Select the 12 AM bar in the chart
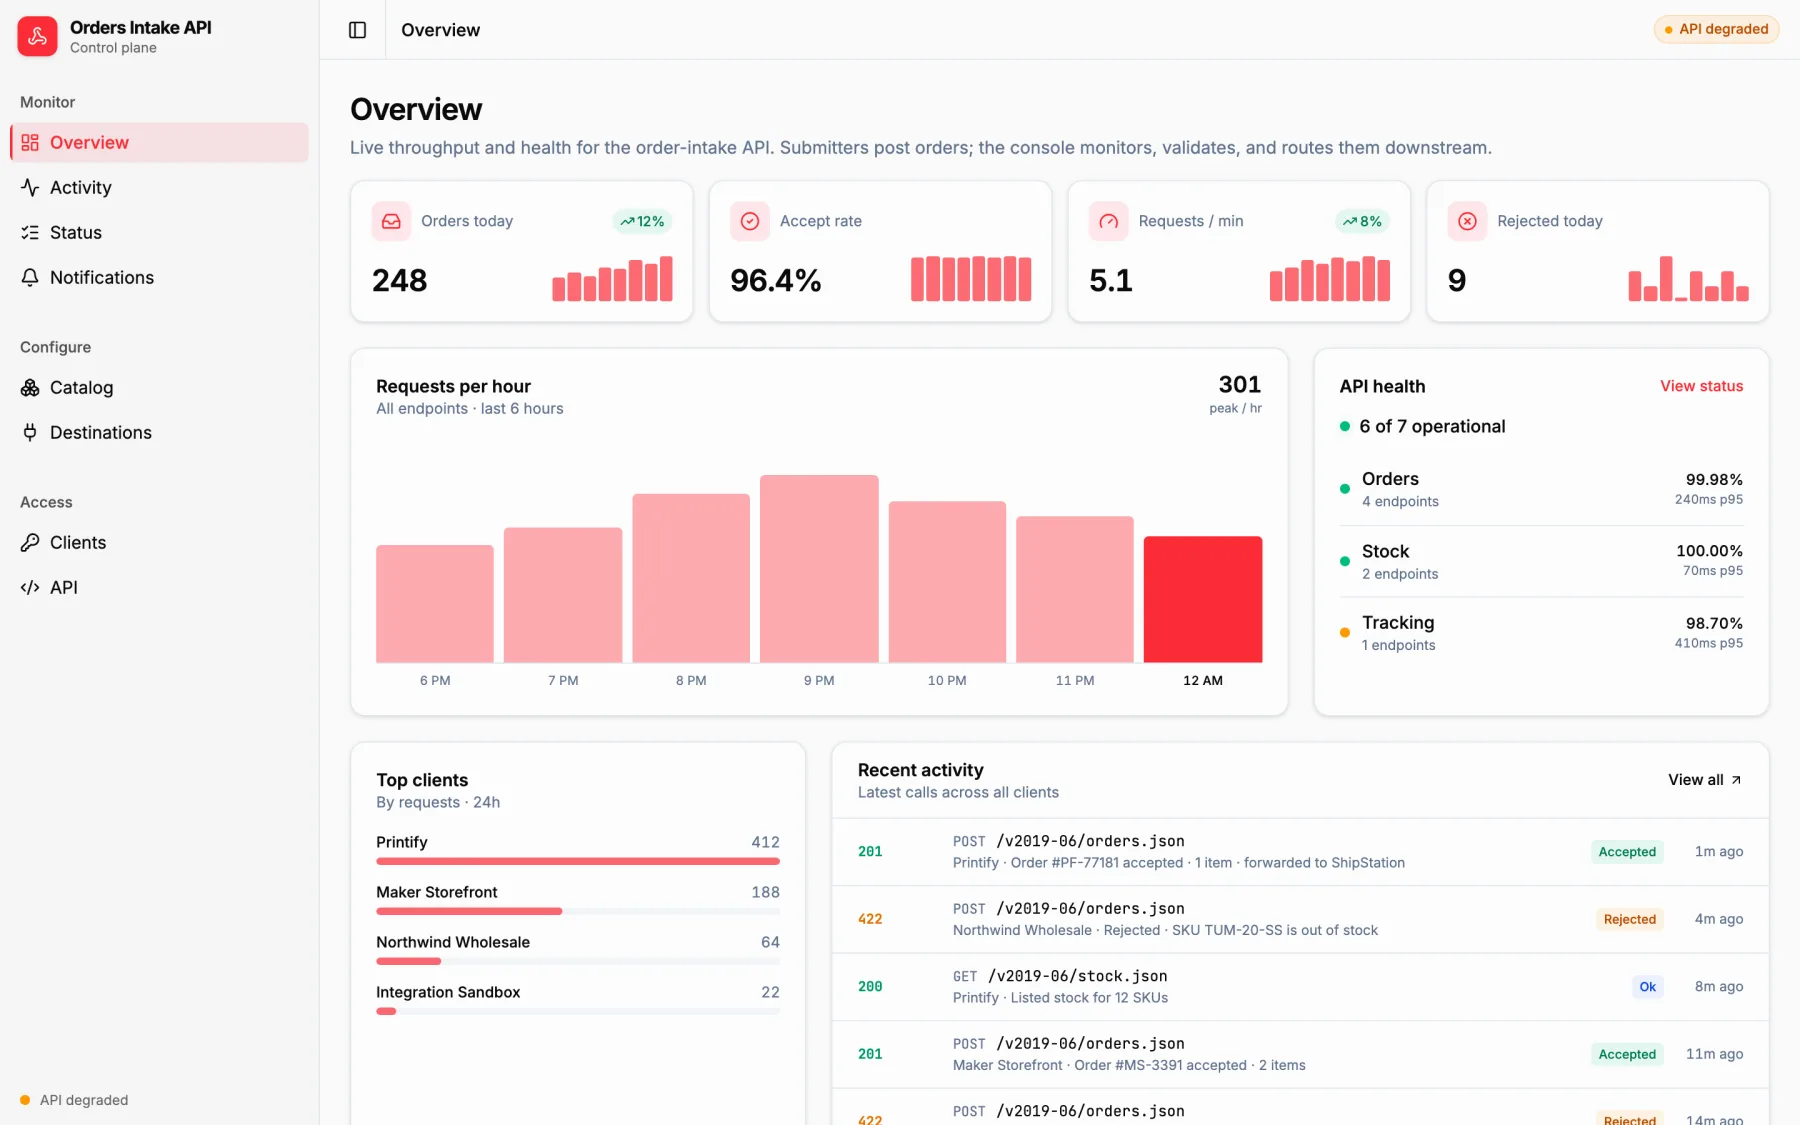Image resolution: width=1800 pixels, height=1125 pixels. tap(1203, 599)
